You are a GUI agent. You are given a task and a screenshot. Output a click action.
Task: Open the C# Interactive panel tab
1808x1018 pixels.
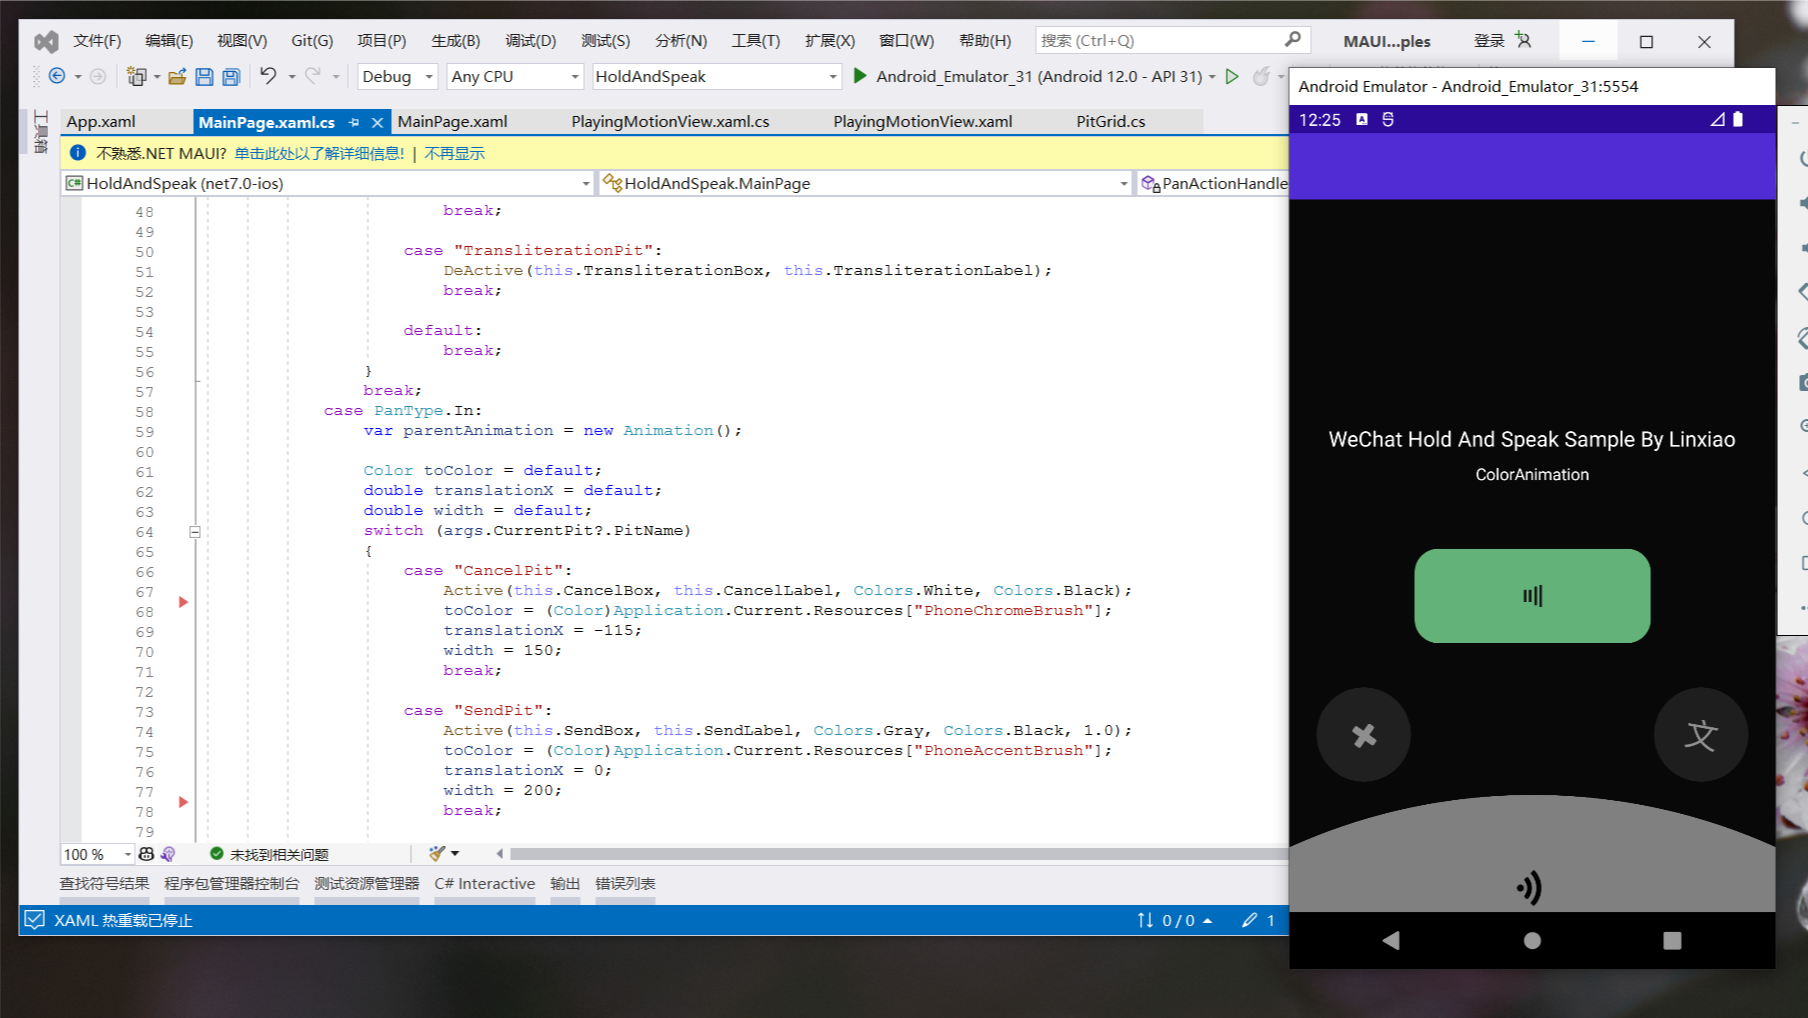(485, 883)
